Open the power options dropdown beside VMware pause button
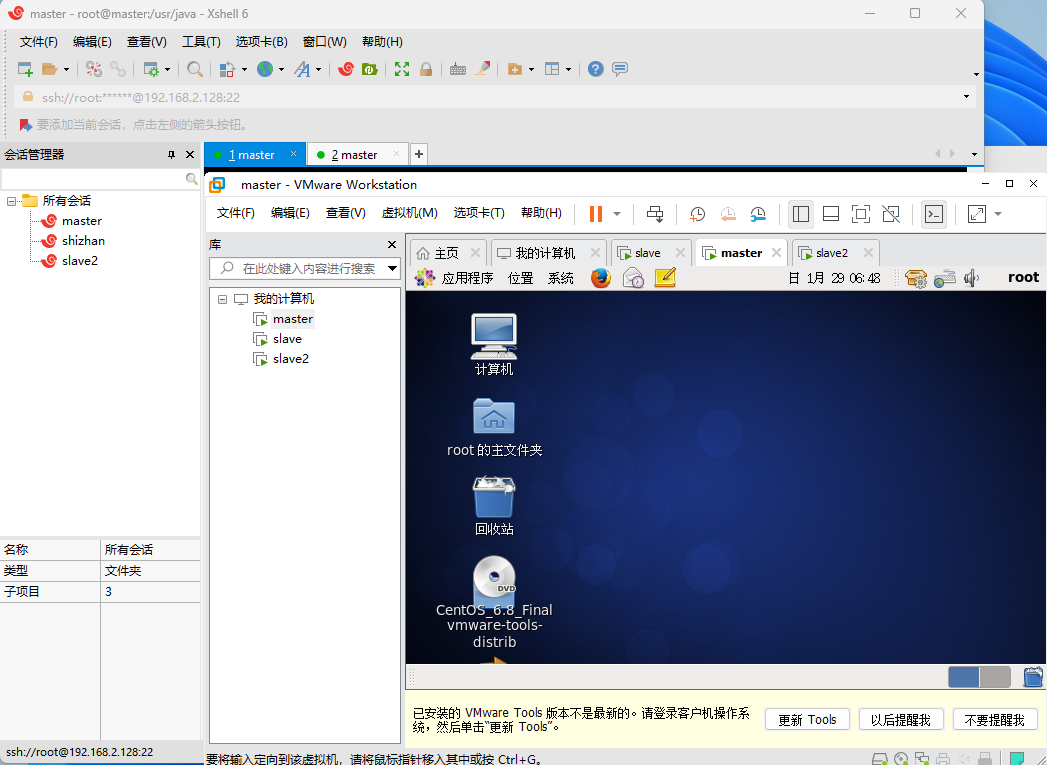This screenshot has height=765, width=1047. pos(617,214)
